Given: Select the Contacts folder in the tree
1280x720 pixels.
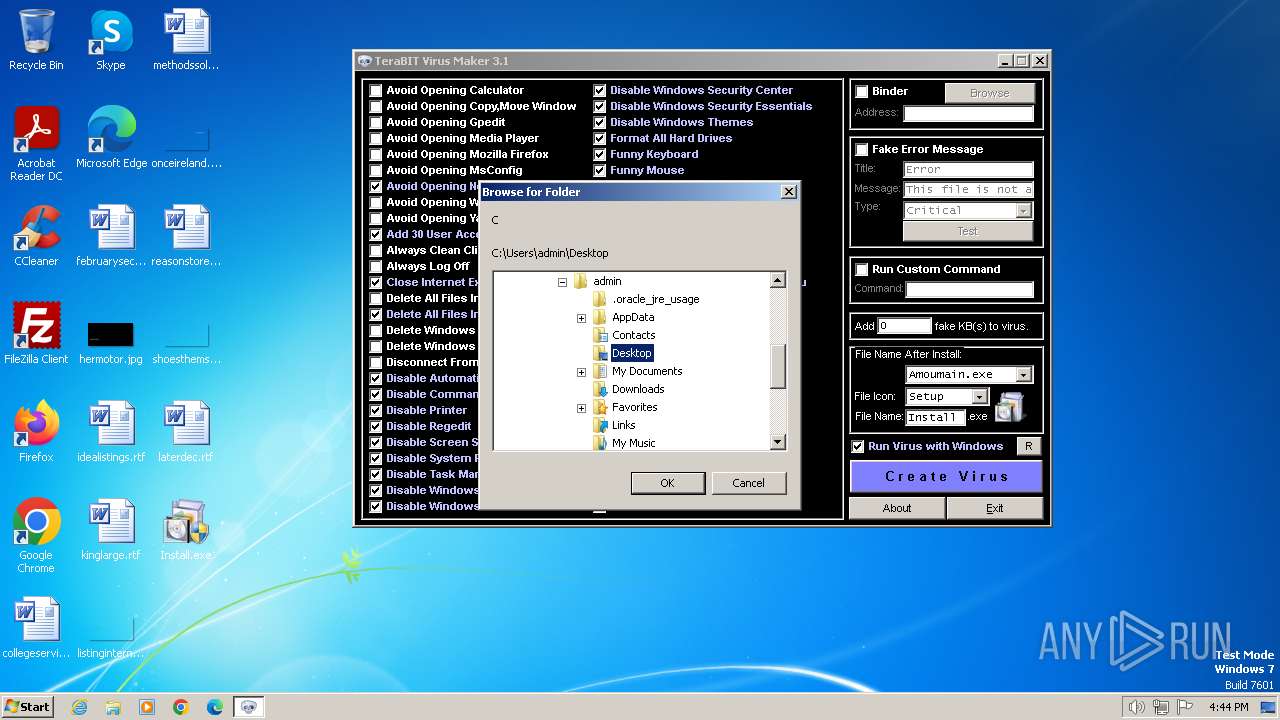Looking at the screenshot, I should (x=633, y=335).
